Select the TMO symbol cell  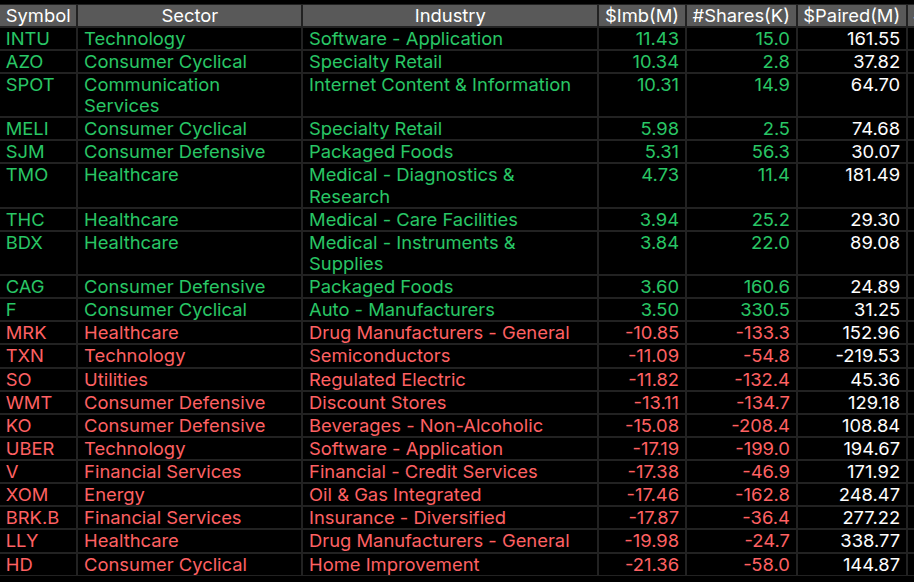click(38, 185)
